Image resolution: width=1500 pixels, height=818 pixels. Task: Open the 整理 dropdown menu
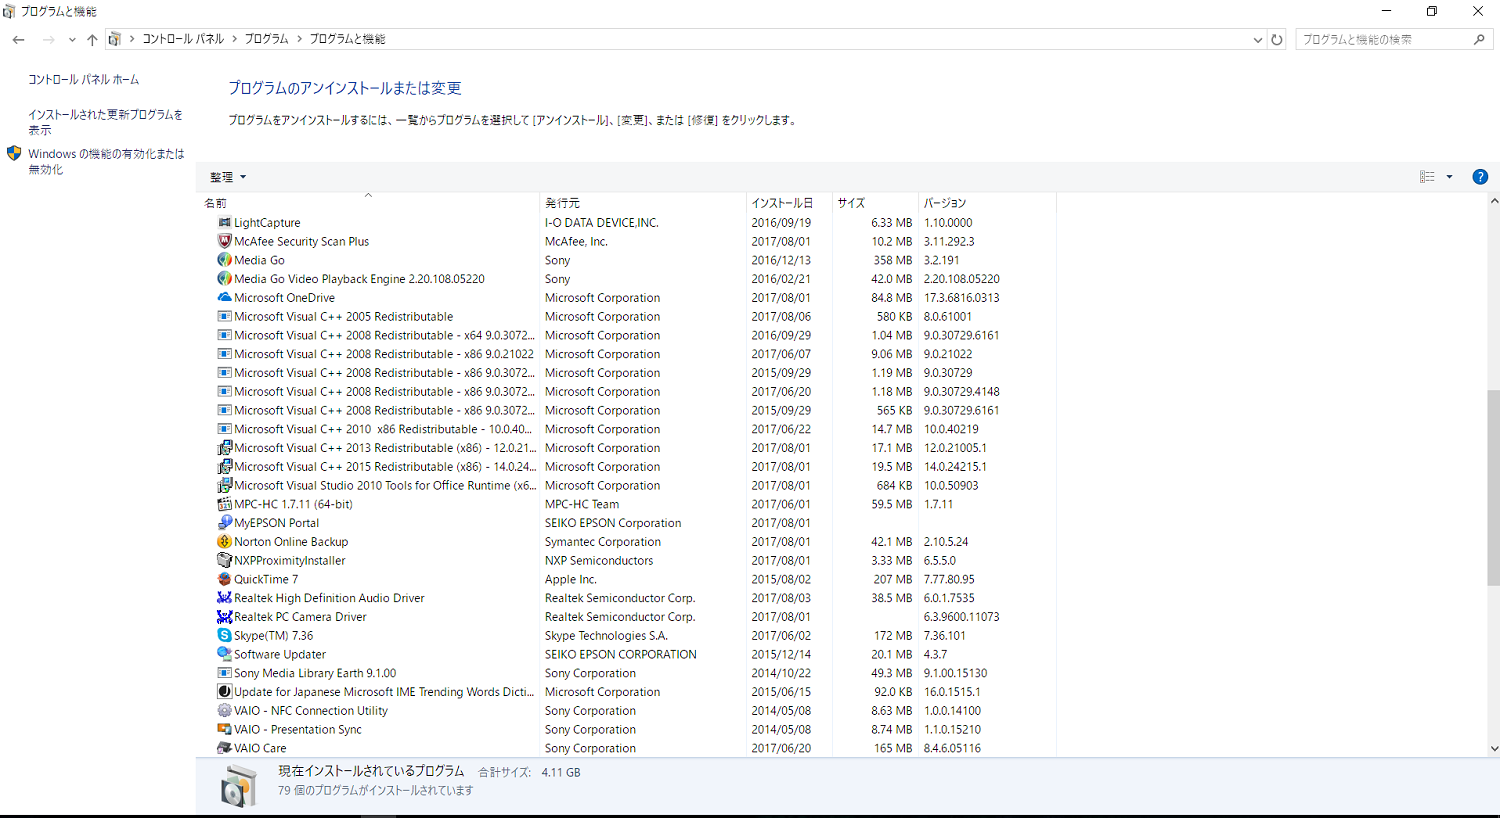point(228,177)
